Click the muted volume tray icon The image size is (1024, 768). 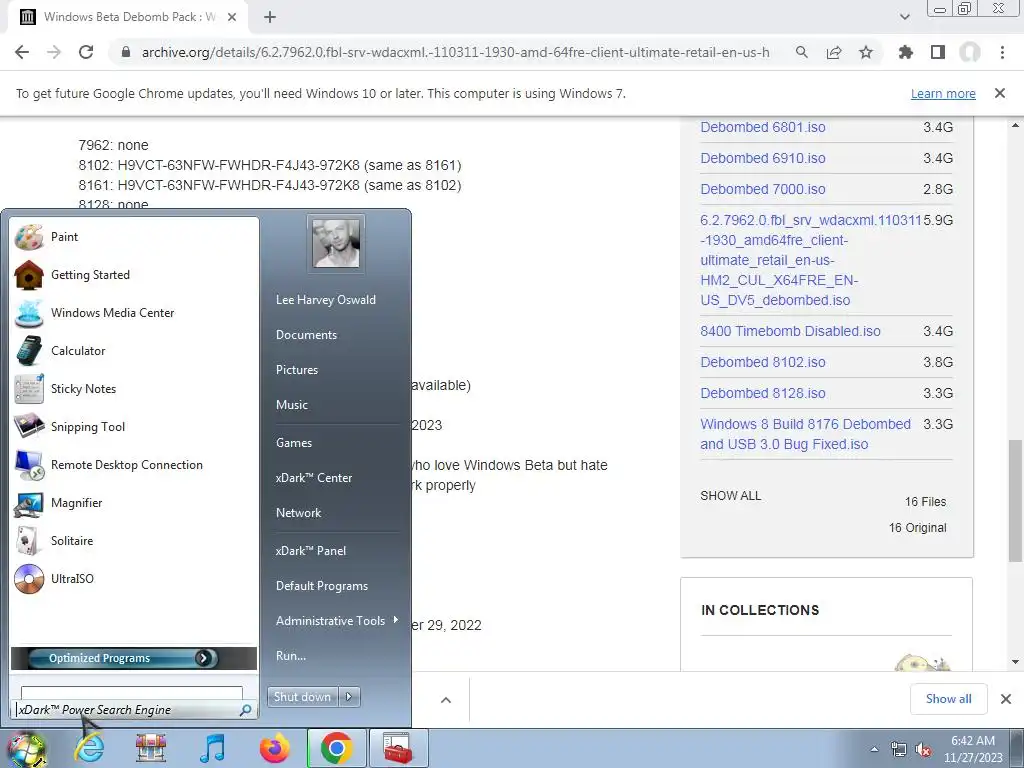923,750
